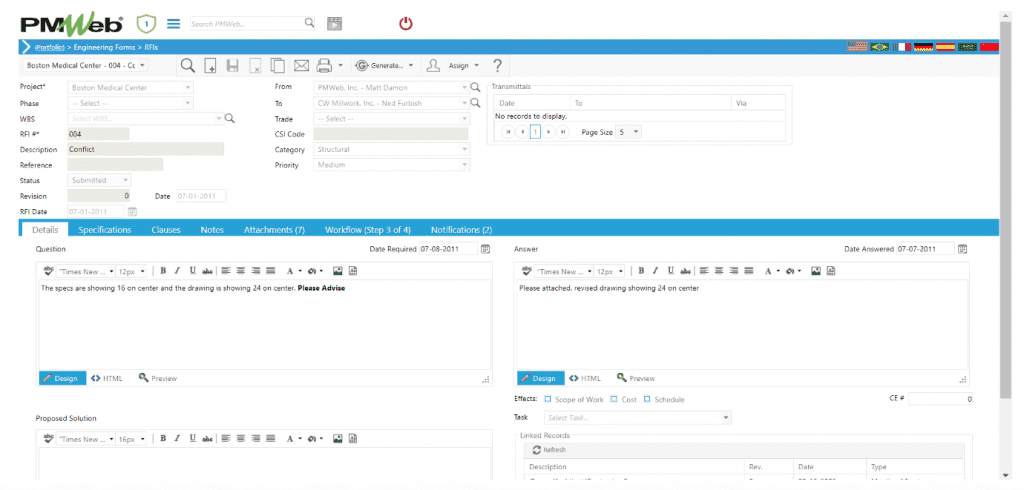1024x490 pixels.
Task: Click the email envelope icon
Action: 301,65
